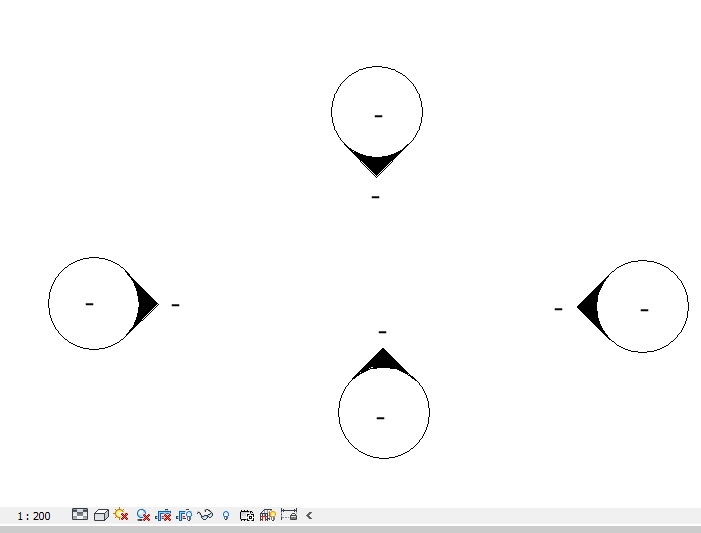Open the Detail Level options
Viewport: 701px width, 533px height.
point(80,515)
